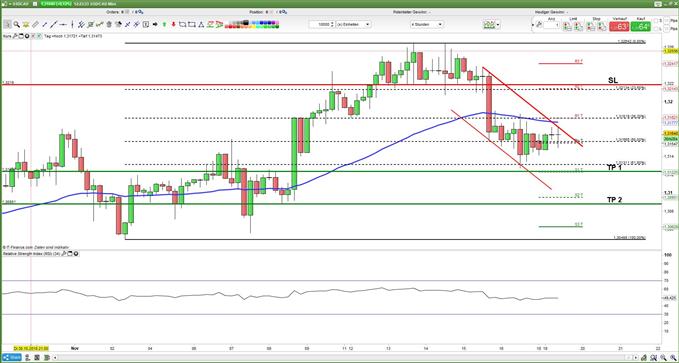This screenshot has width=679, height=363.
Task: Click the TP 2 label on chart
Action: (x=614, y=200)
